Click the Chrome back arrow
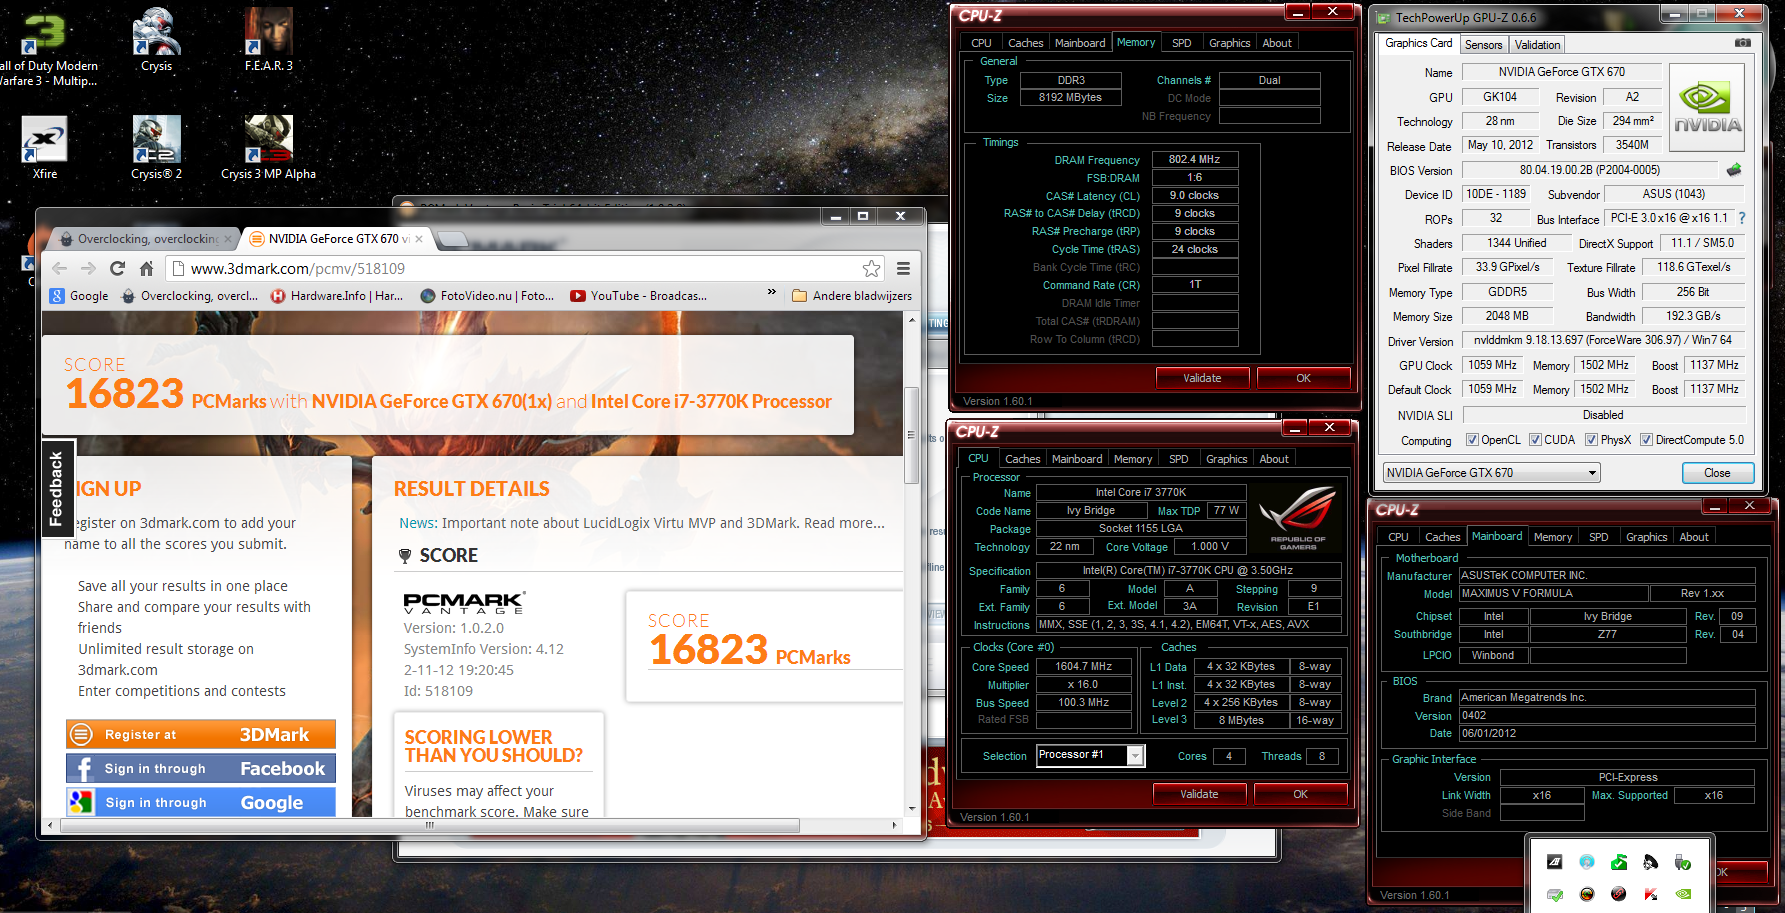Screen dimensions: 1785x913 tap(59, 268)
